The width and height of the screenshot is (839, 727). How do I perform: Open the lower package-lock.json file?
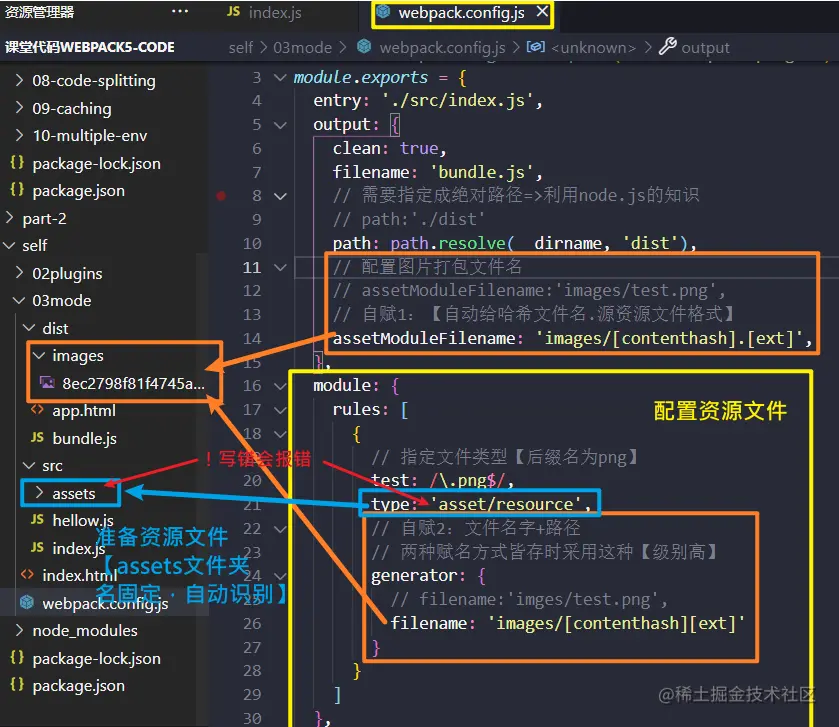tap(96, 659)
